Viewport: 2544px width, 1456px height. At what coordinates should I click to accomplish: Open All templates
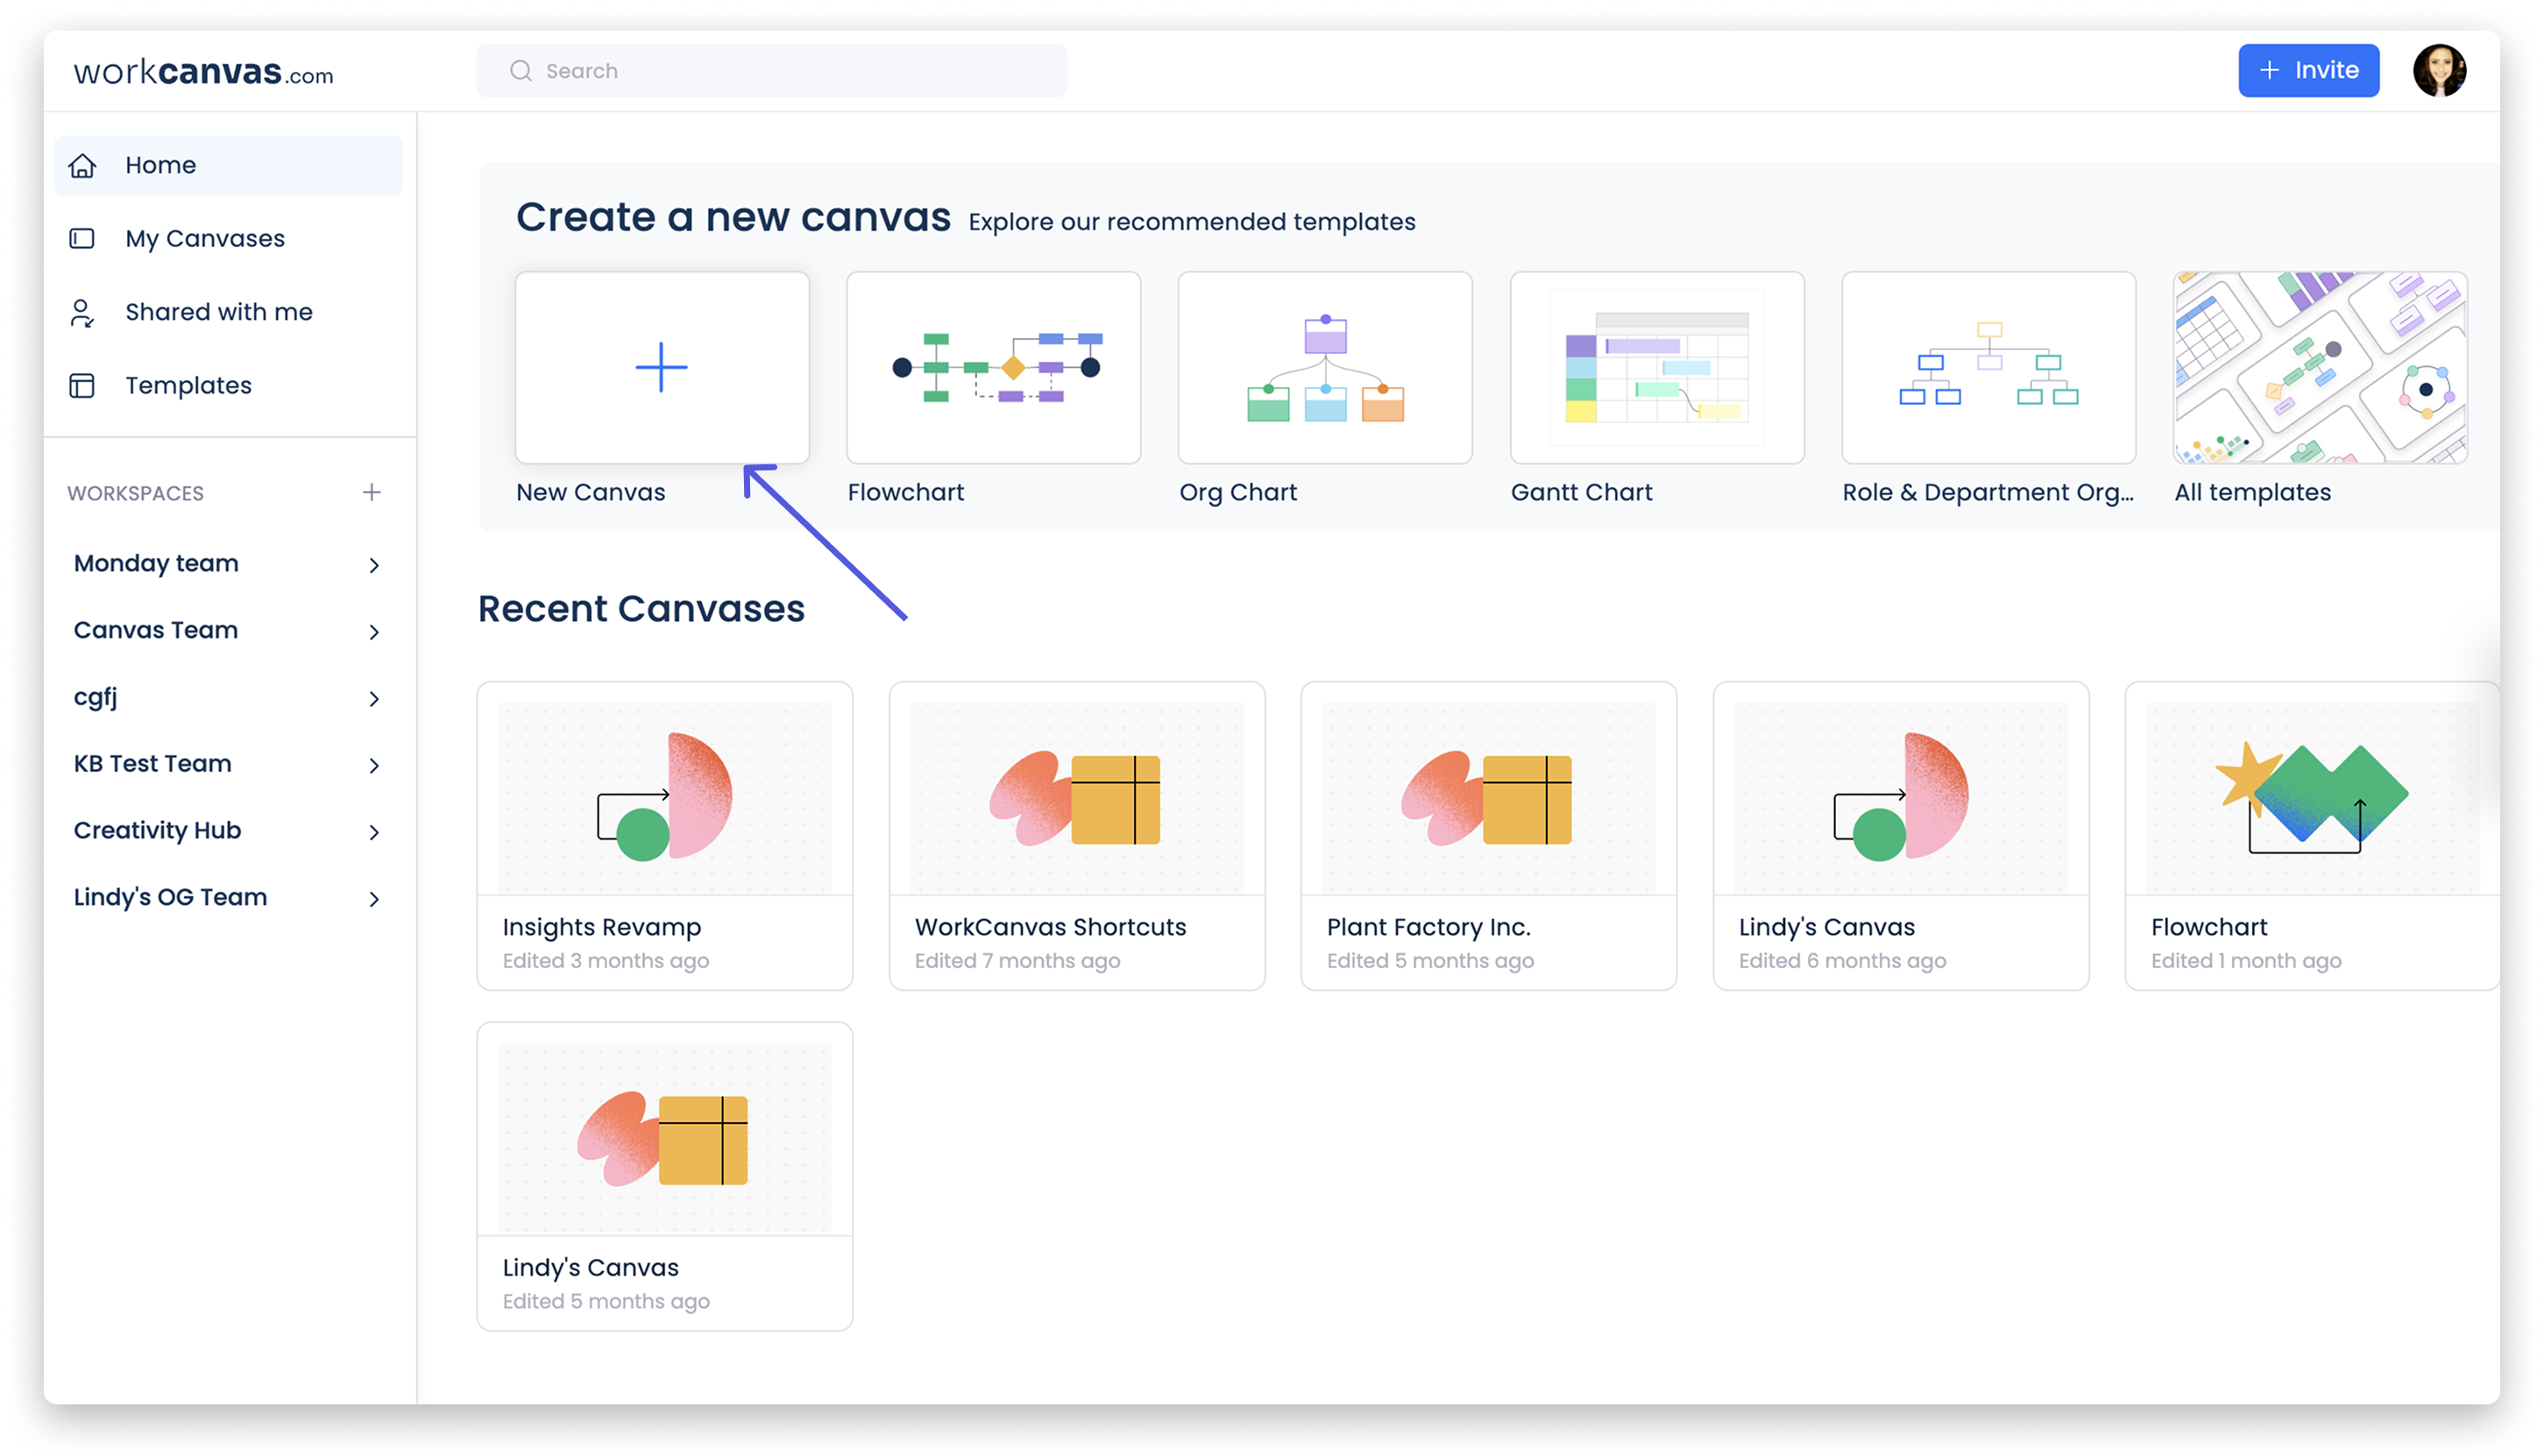point(2318,367)
